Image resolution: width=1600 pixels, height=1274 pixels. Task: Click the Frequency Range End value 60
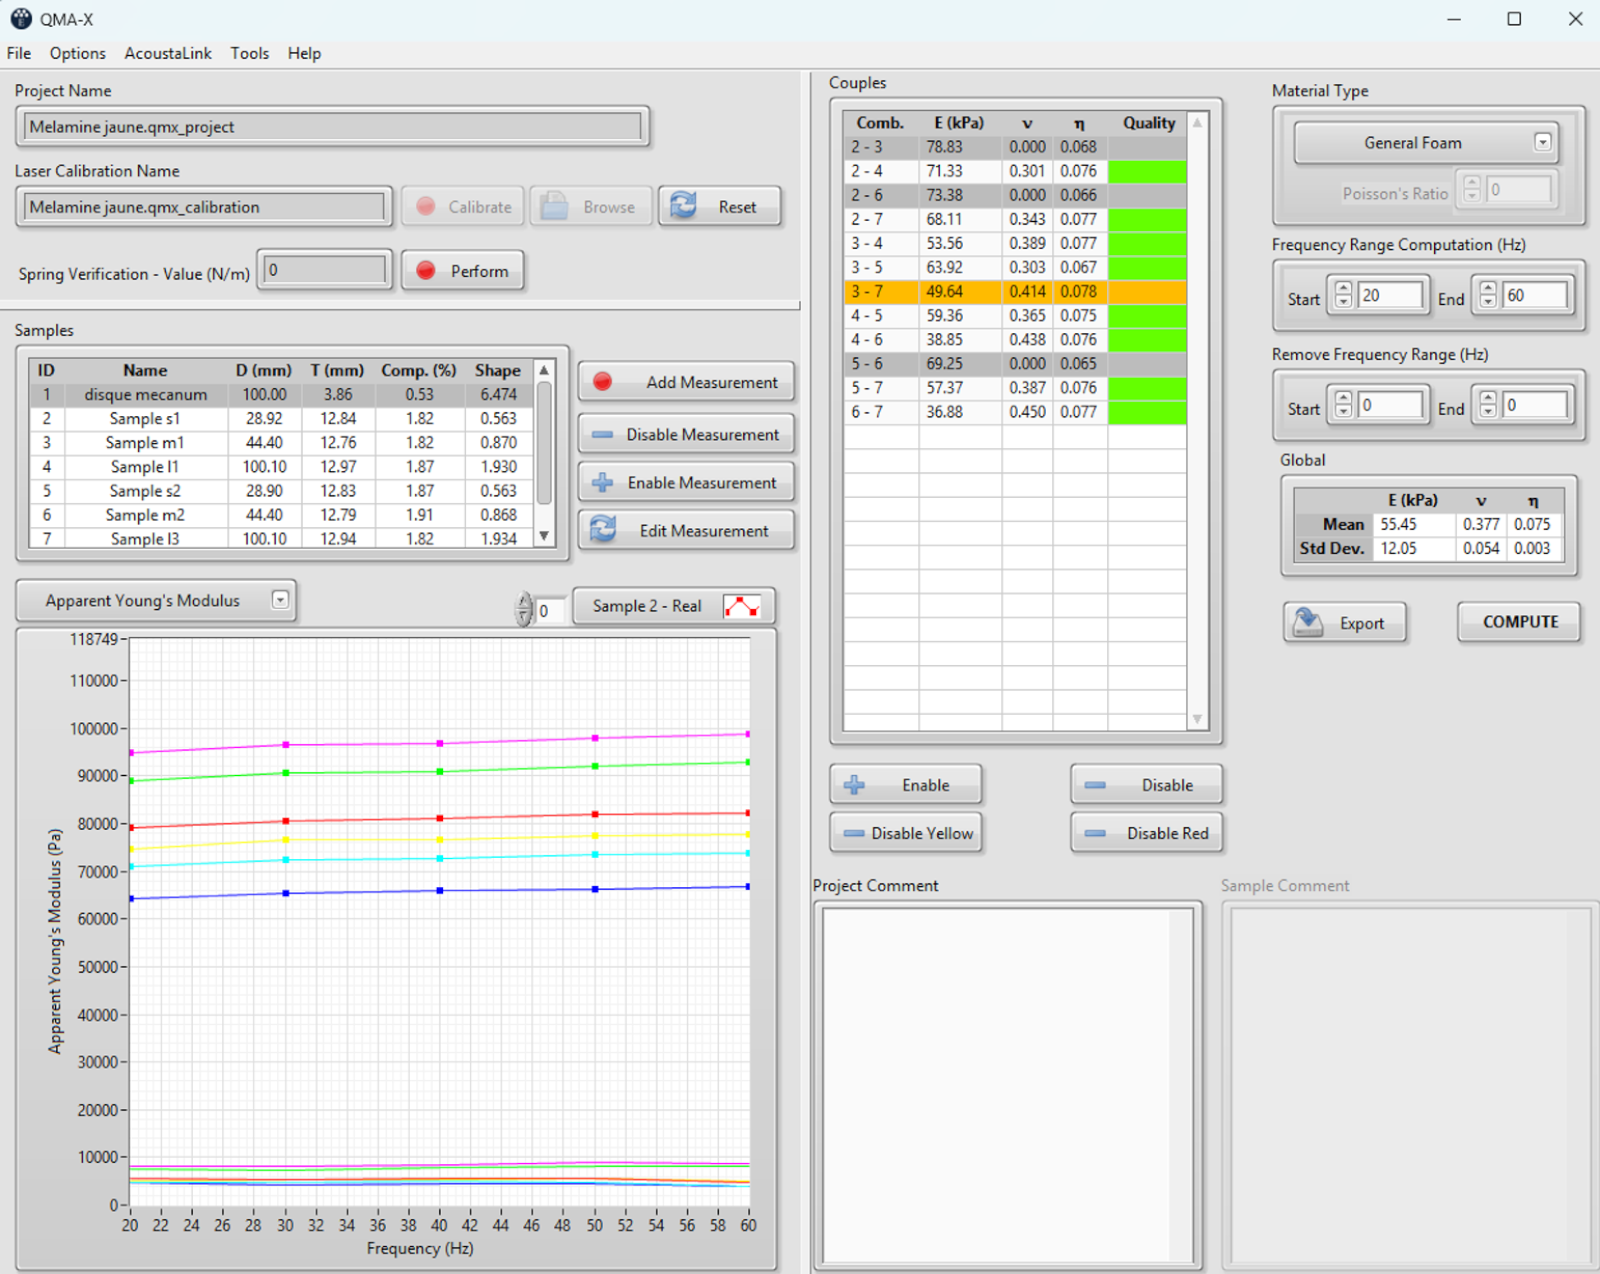[x=1535, y=295]
